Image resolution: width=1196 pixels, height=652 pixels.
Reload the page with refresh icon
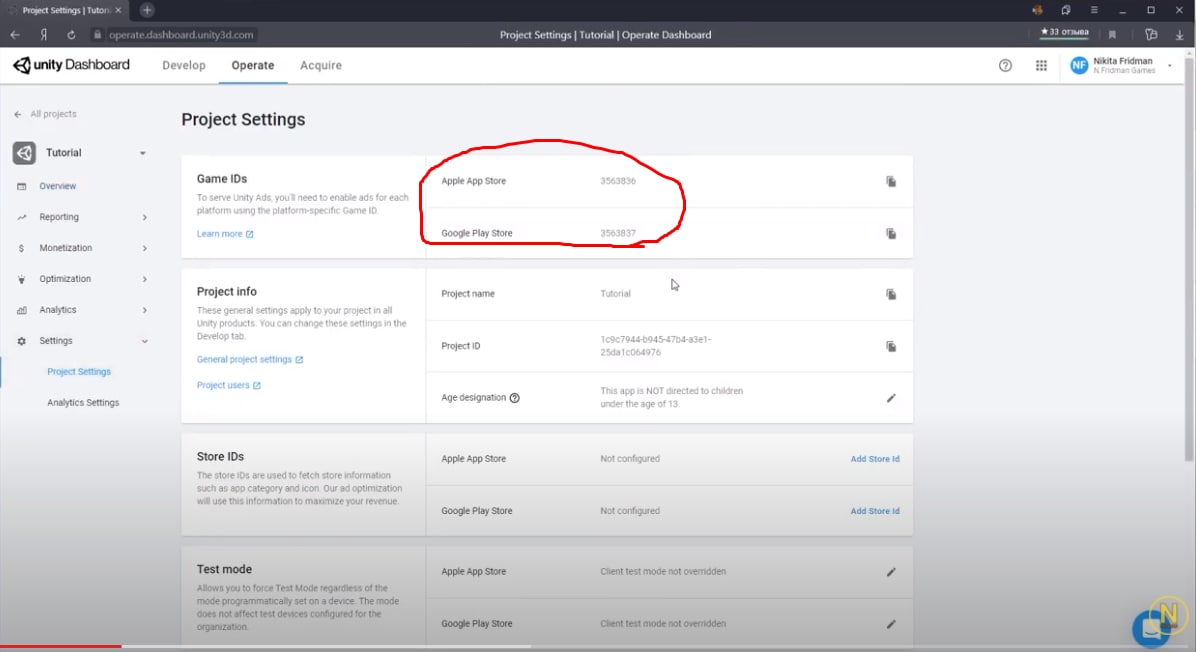[x=71, y=34]
